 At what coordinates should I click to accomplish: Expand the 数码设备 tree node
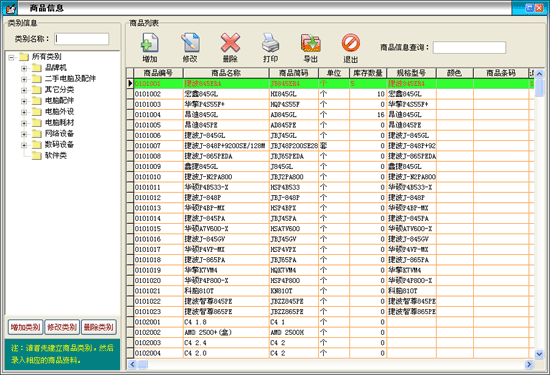click(24, 145)
